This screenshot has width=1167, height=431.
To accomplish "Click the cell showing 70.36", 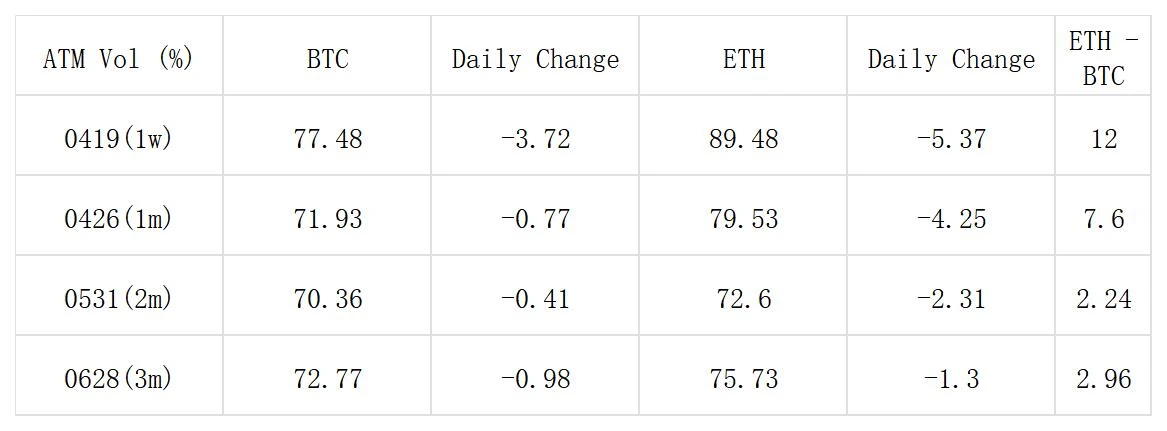I will (328, 299).
